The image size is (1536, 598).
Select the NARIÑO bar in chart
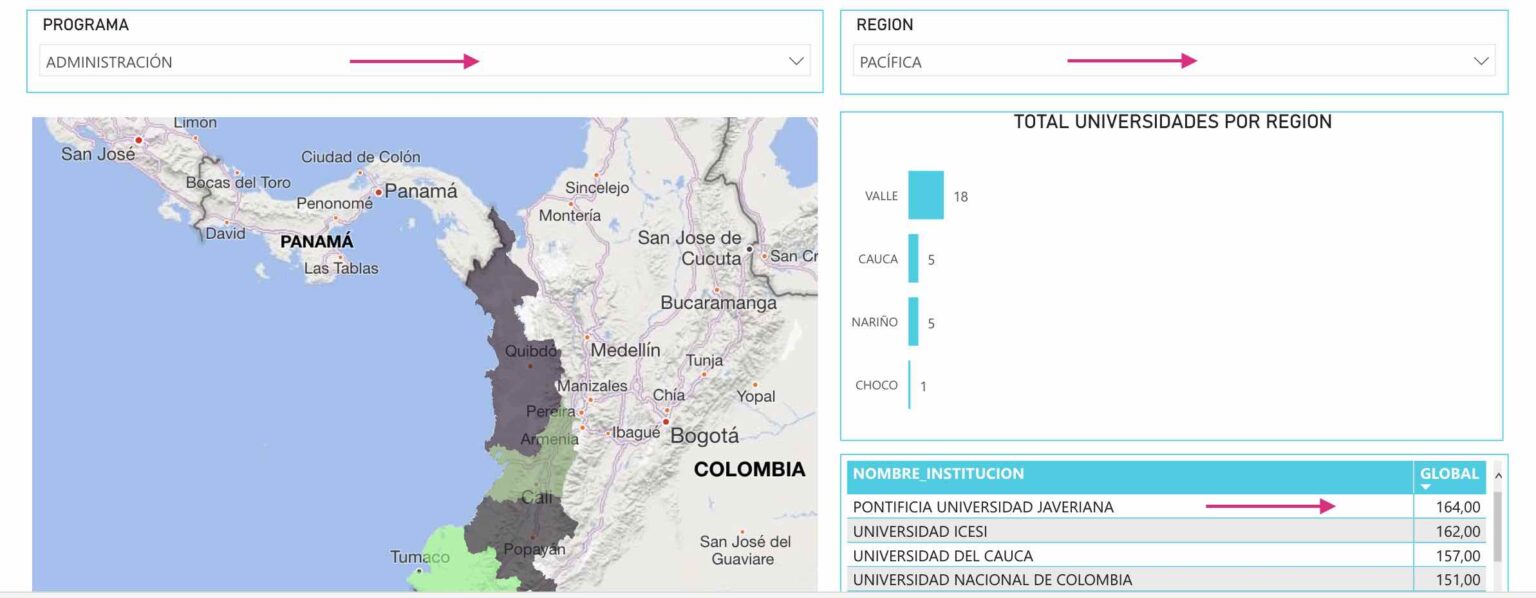point(913,322)
